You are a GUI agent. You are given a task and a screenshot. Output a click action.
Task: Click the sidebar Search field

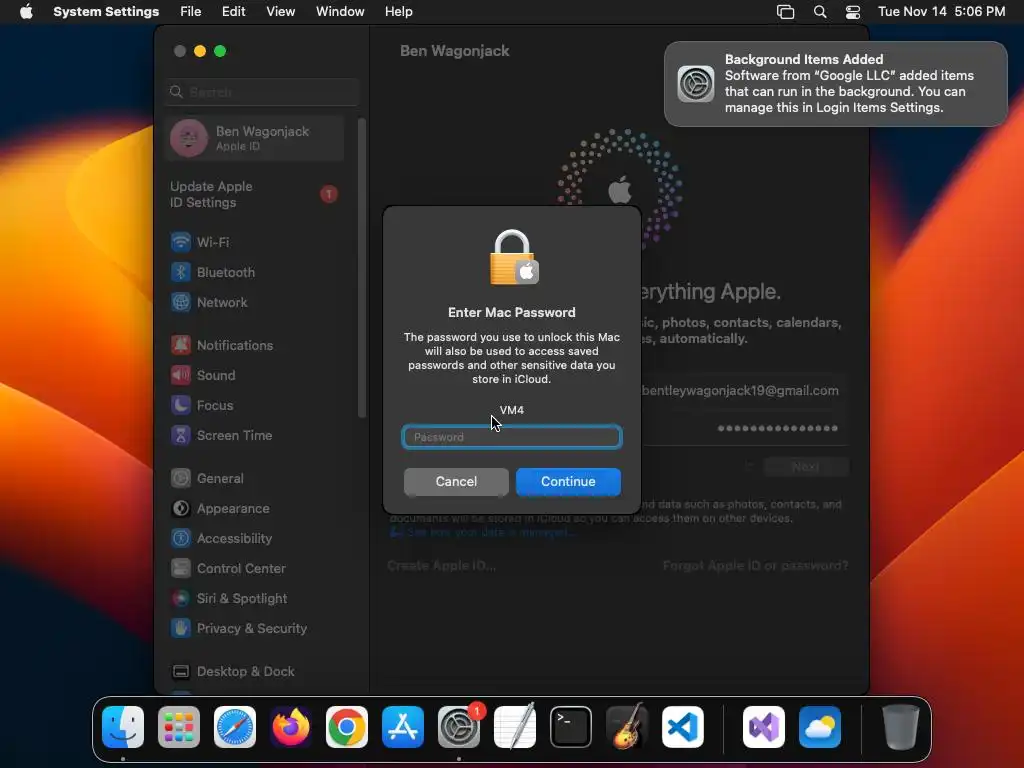pyautogui.click(x=263, y=92)
